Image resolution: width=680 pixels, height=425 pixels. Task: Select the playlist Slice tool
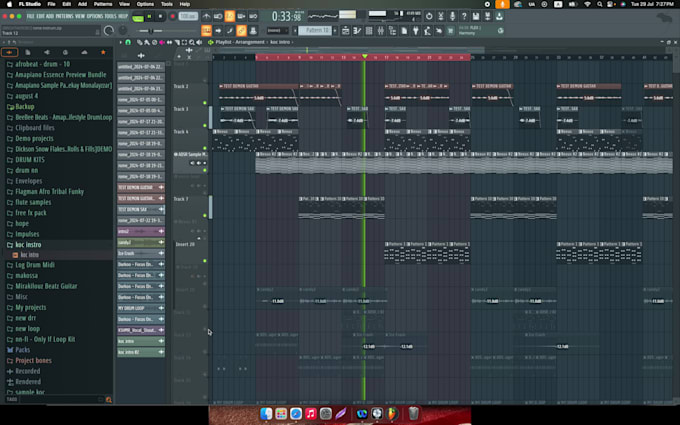point(177,42)
